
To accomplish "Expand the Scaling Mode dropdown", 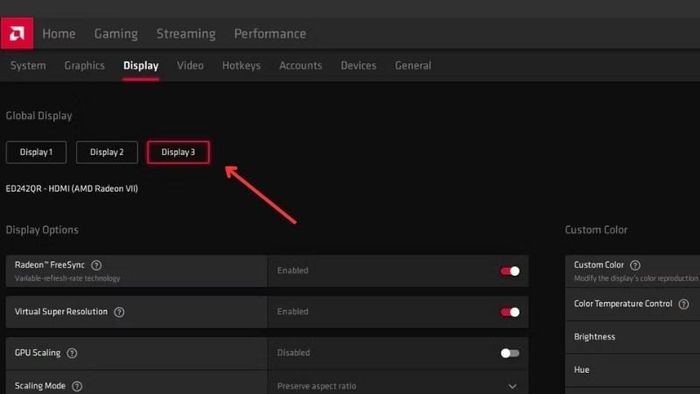I will [512, 386].
